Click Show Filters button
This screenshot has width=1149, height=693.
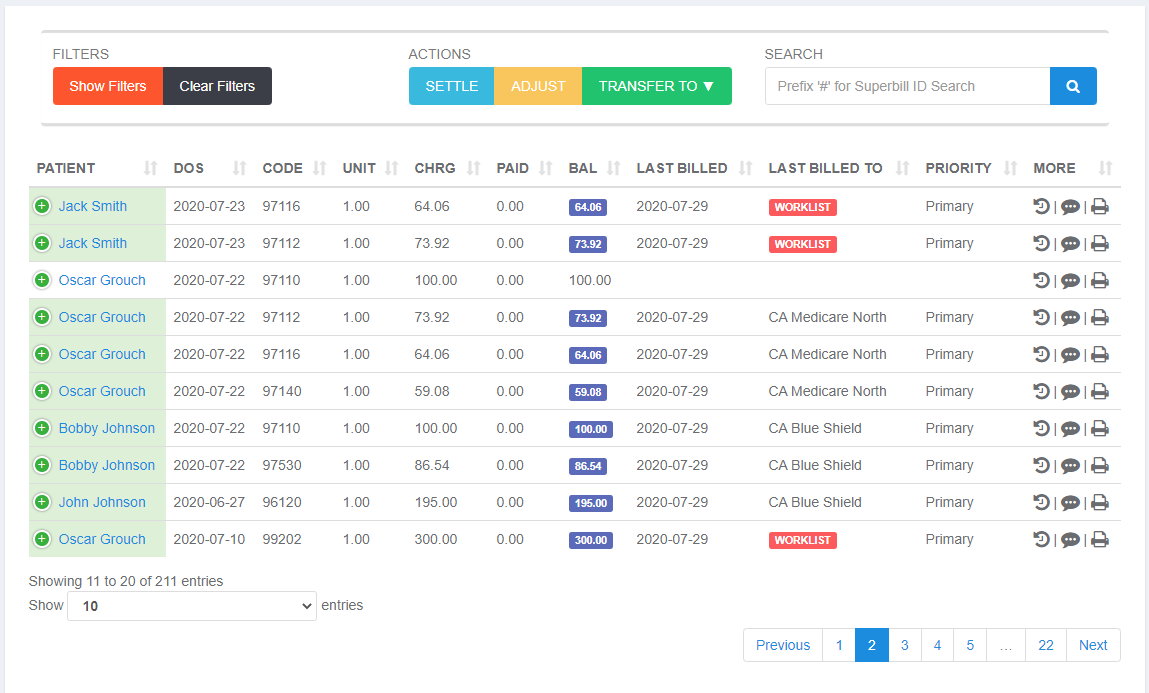[108, 86]
